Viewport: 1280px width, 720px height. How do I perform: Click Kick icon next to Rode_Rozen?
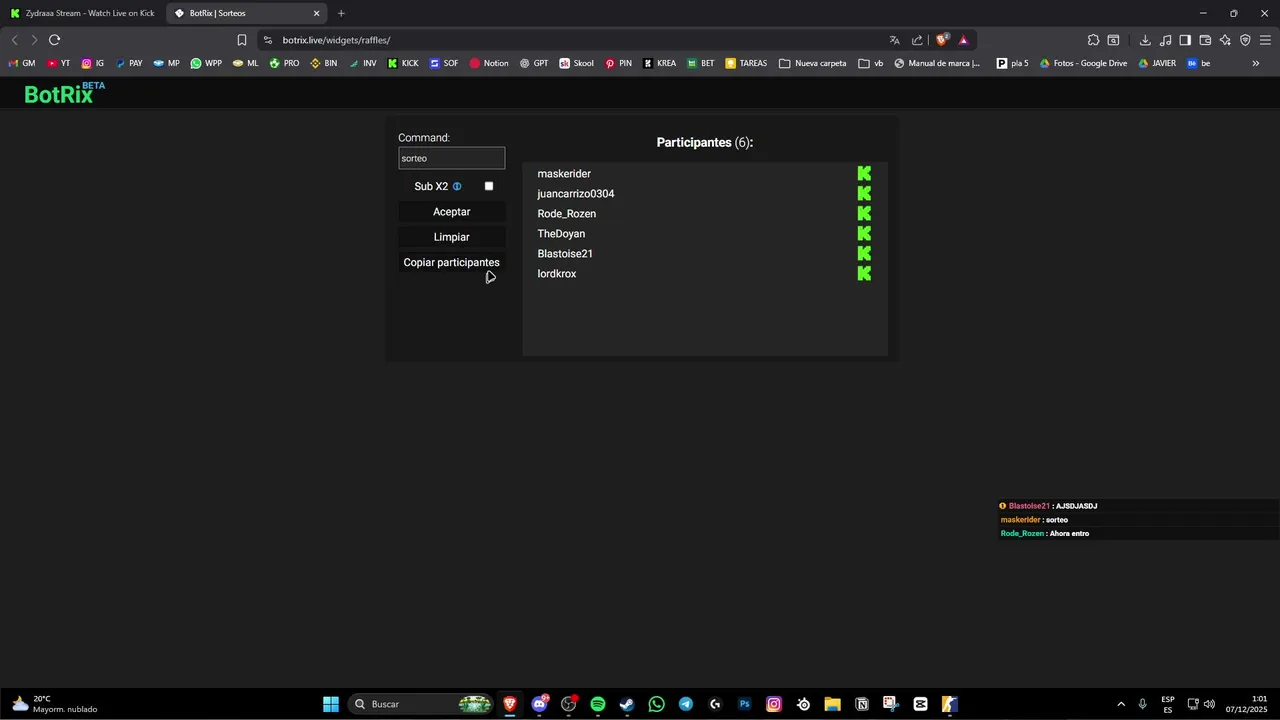(x=864, y=214)
